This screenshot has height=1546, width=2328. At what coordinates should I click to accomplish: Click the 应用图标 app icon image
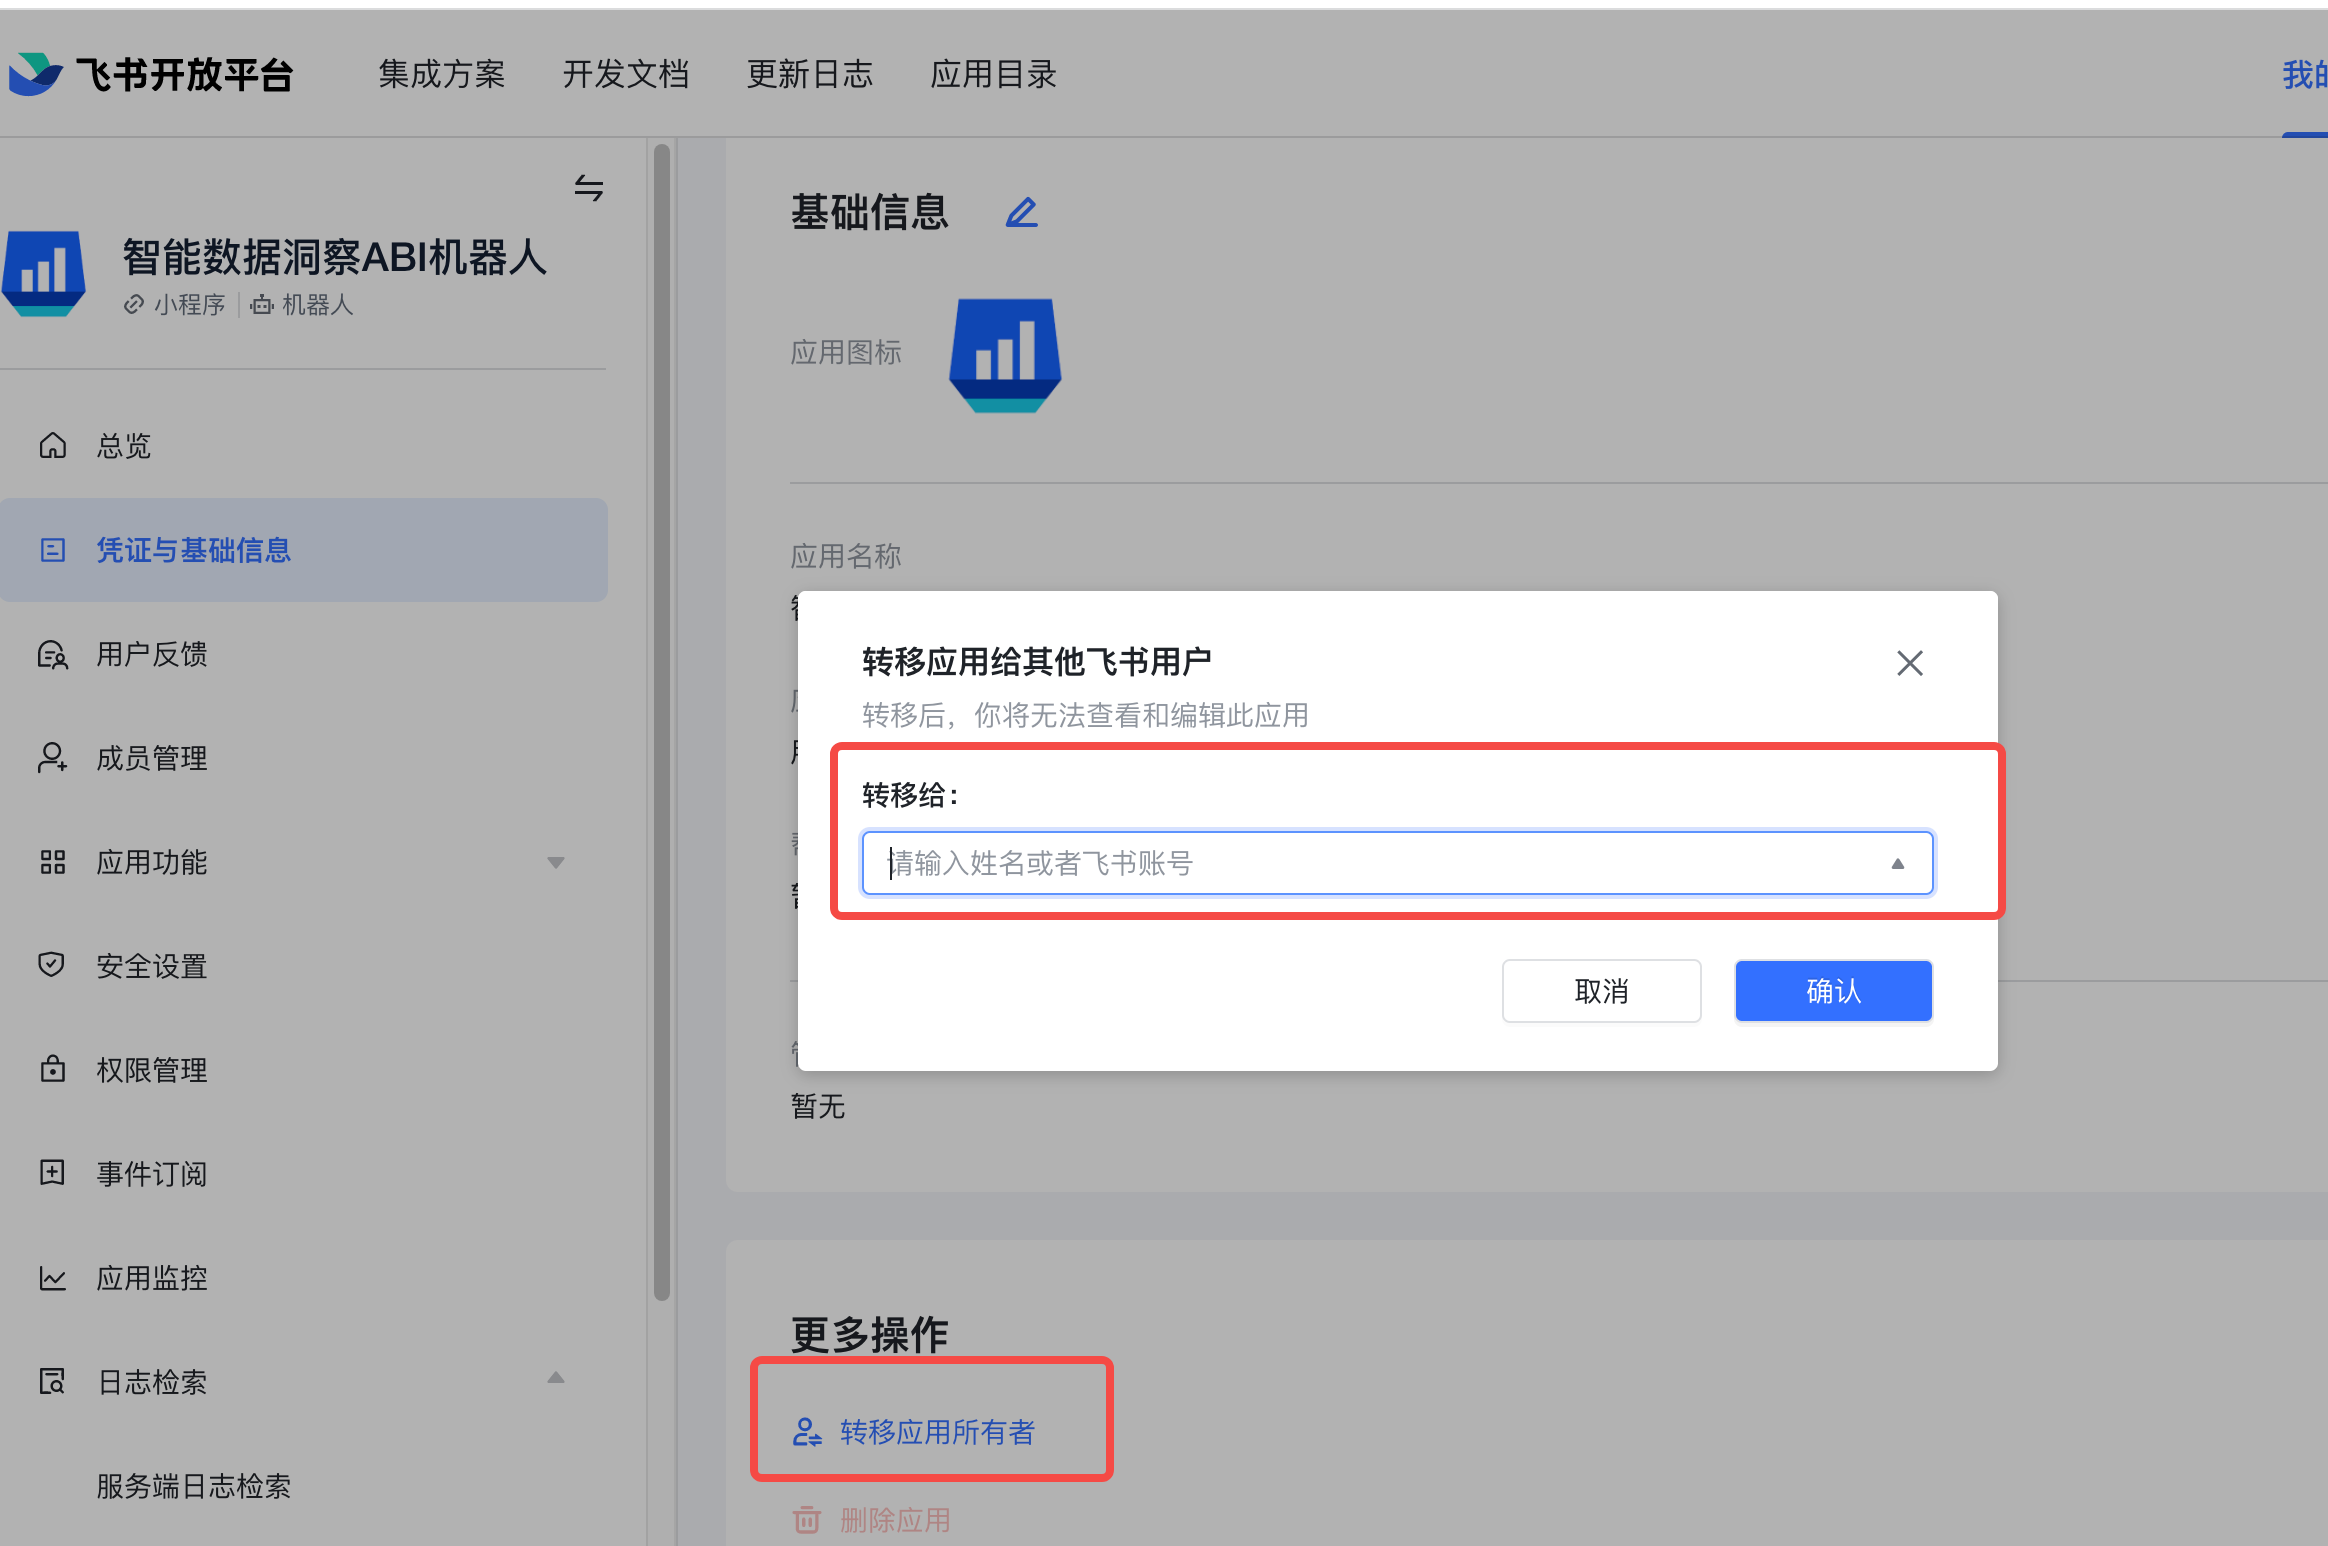point(1005,355)
